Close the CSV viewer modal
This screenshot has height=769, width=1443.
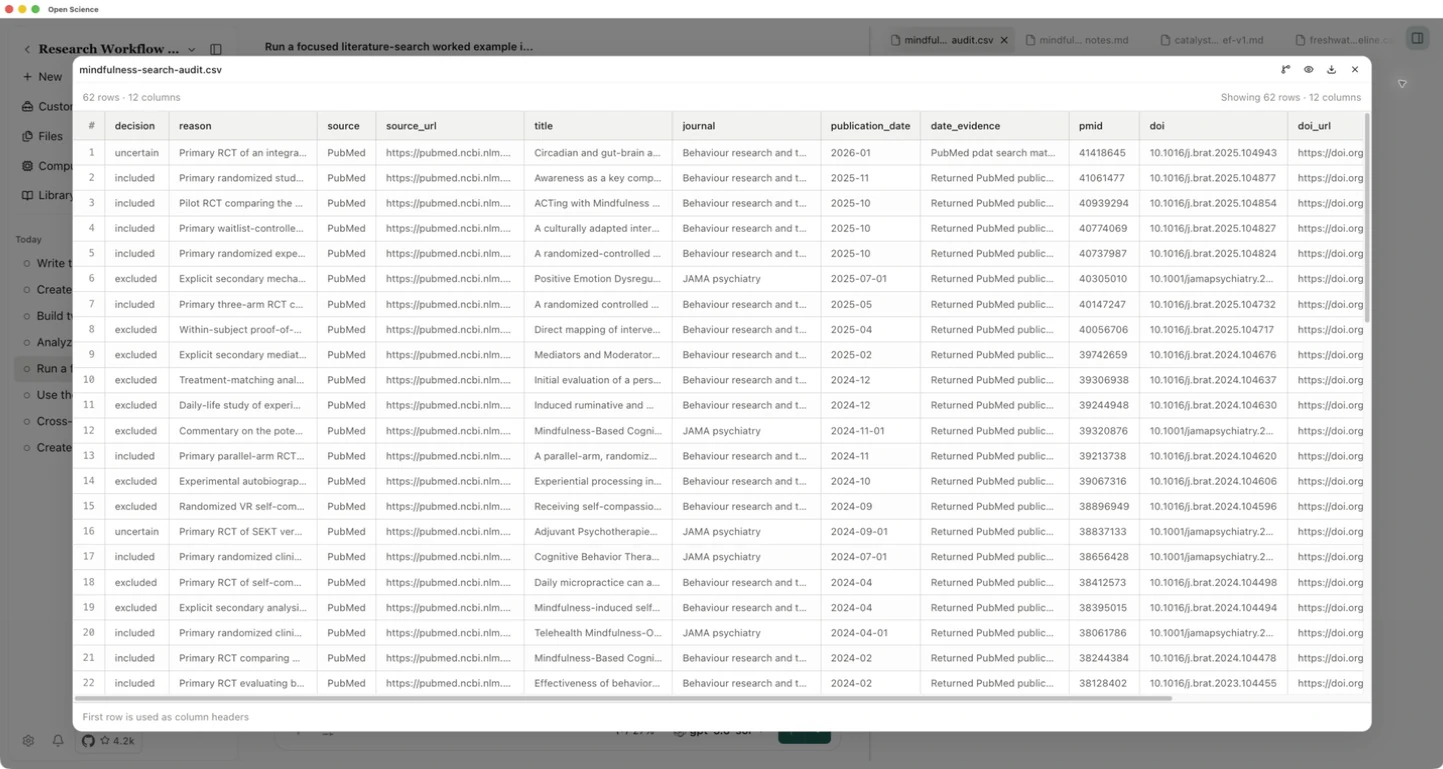[1355, 70]
